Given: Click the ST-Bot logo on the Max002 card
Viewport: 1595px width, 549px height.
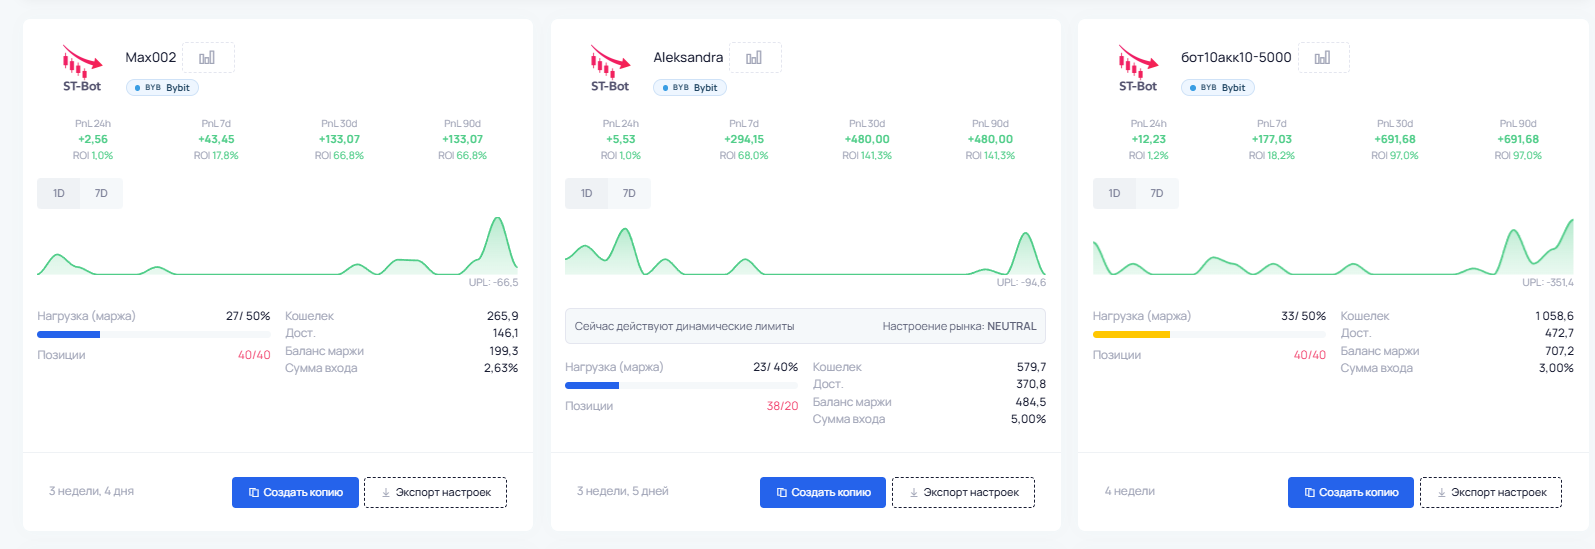Looking at the screenshot, I should tap(82, 68).
